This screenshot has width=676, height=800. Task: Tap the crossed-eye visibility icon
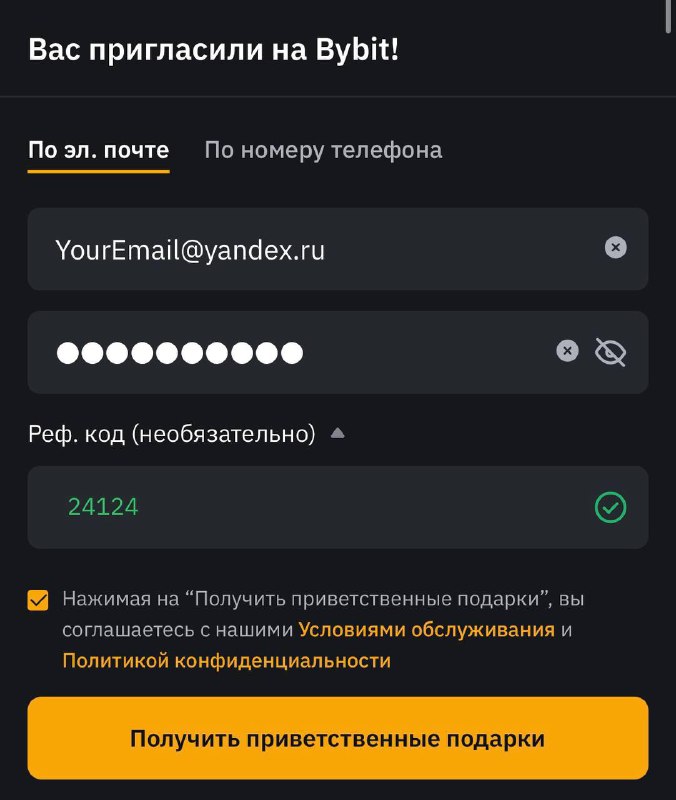(x=612, y=351)
